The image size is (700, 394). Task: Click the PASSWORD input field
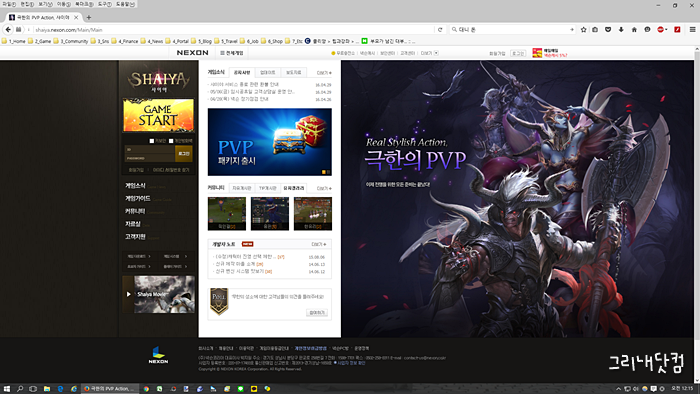coord(150,158)
